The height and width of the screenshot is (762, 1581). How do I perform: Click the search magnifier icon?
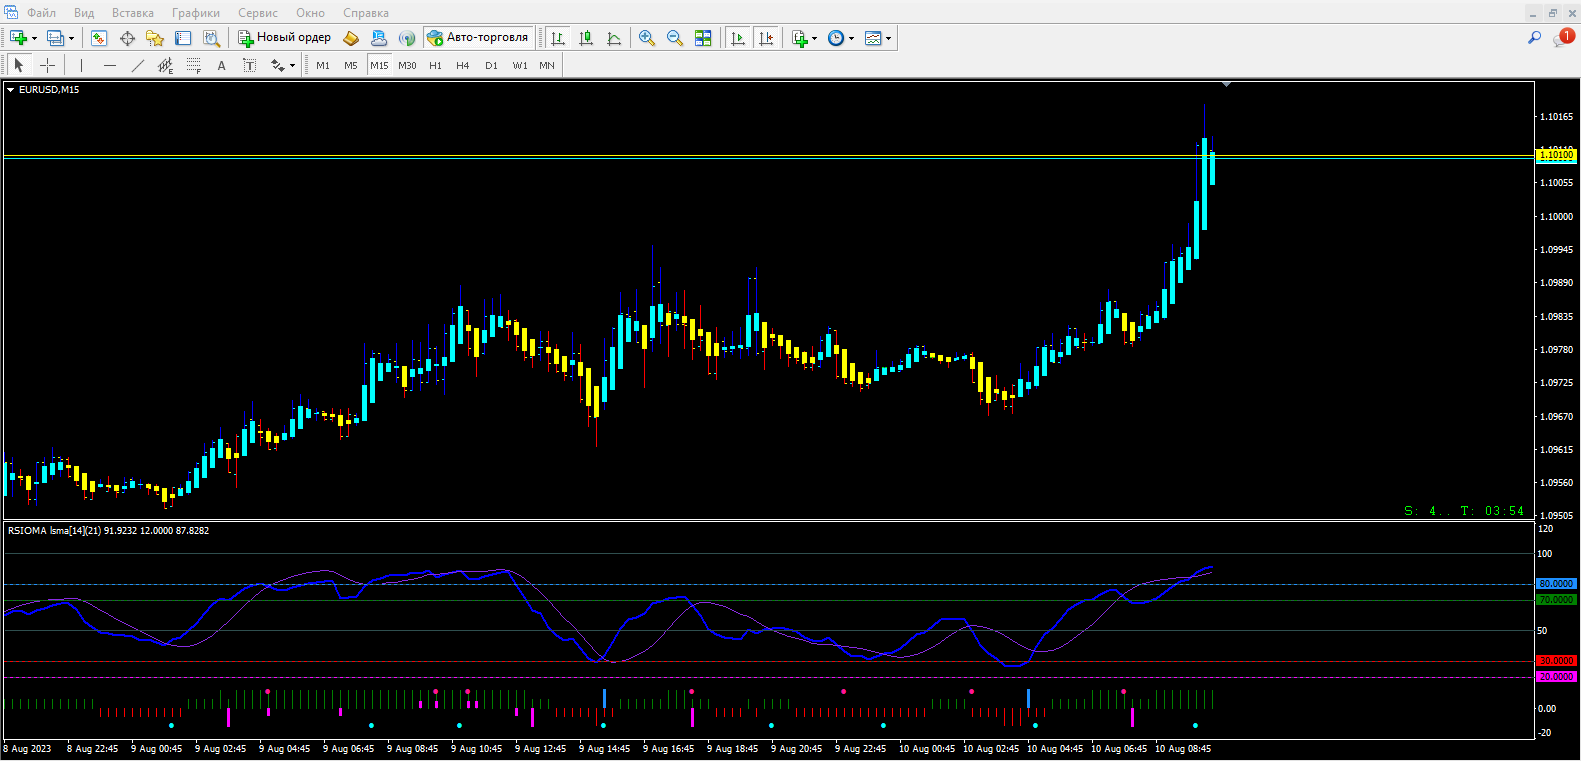[1534, 38]
